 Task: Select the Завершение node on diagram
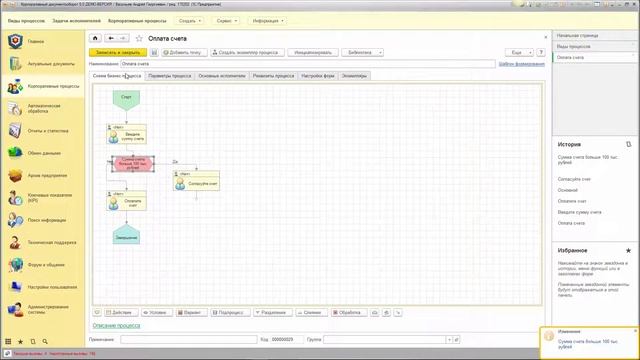(x=126, y=234)
